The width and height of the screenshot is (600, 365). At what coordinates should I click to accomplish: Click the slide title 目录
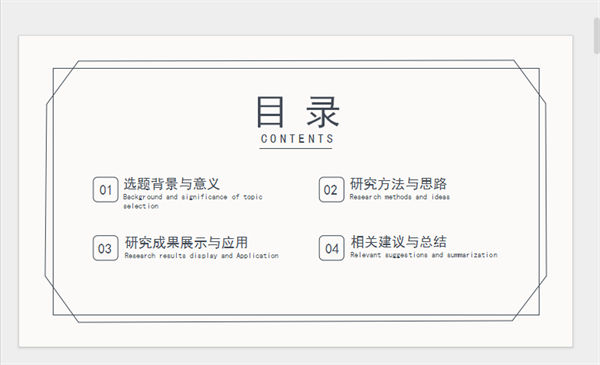[298, 112]
